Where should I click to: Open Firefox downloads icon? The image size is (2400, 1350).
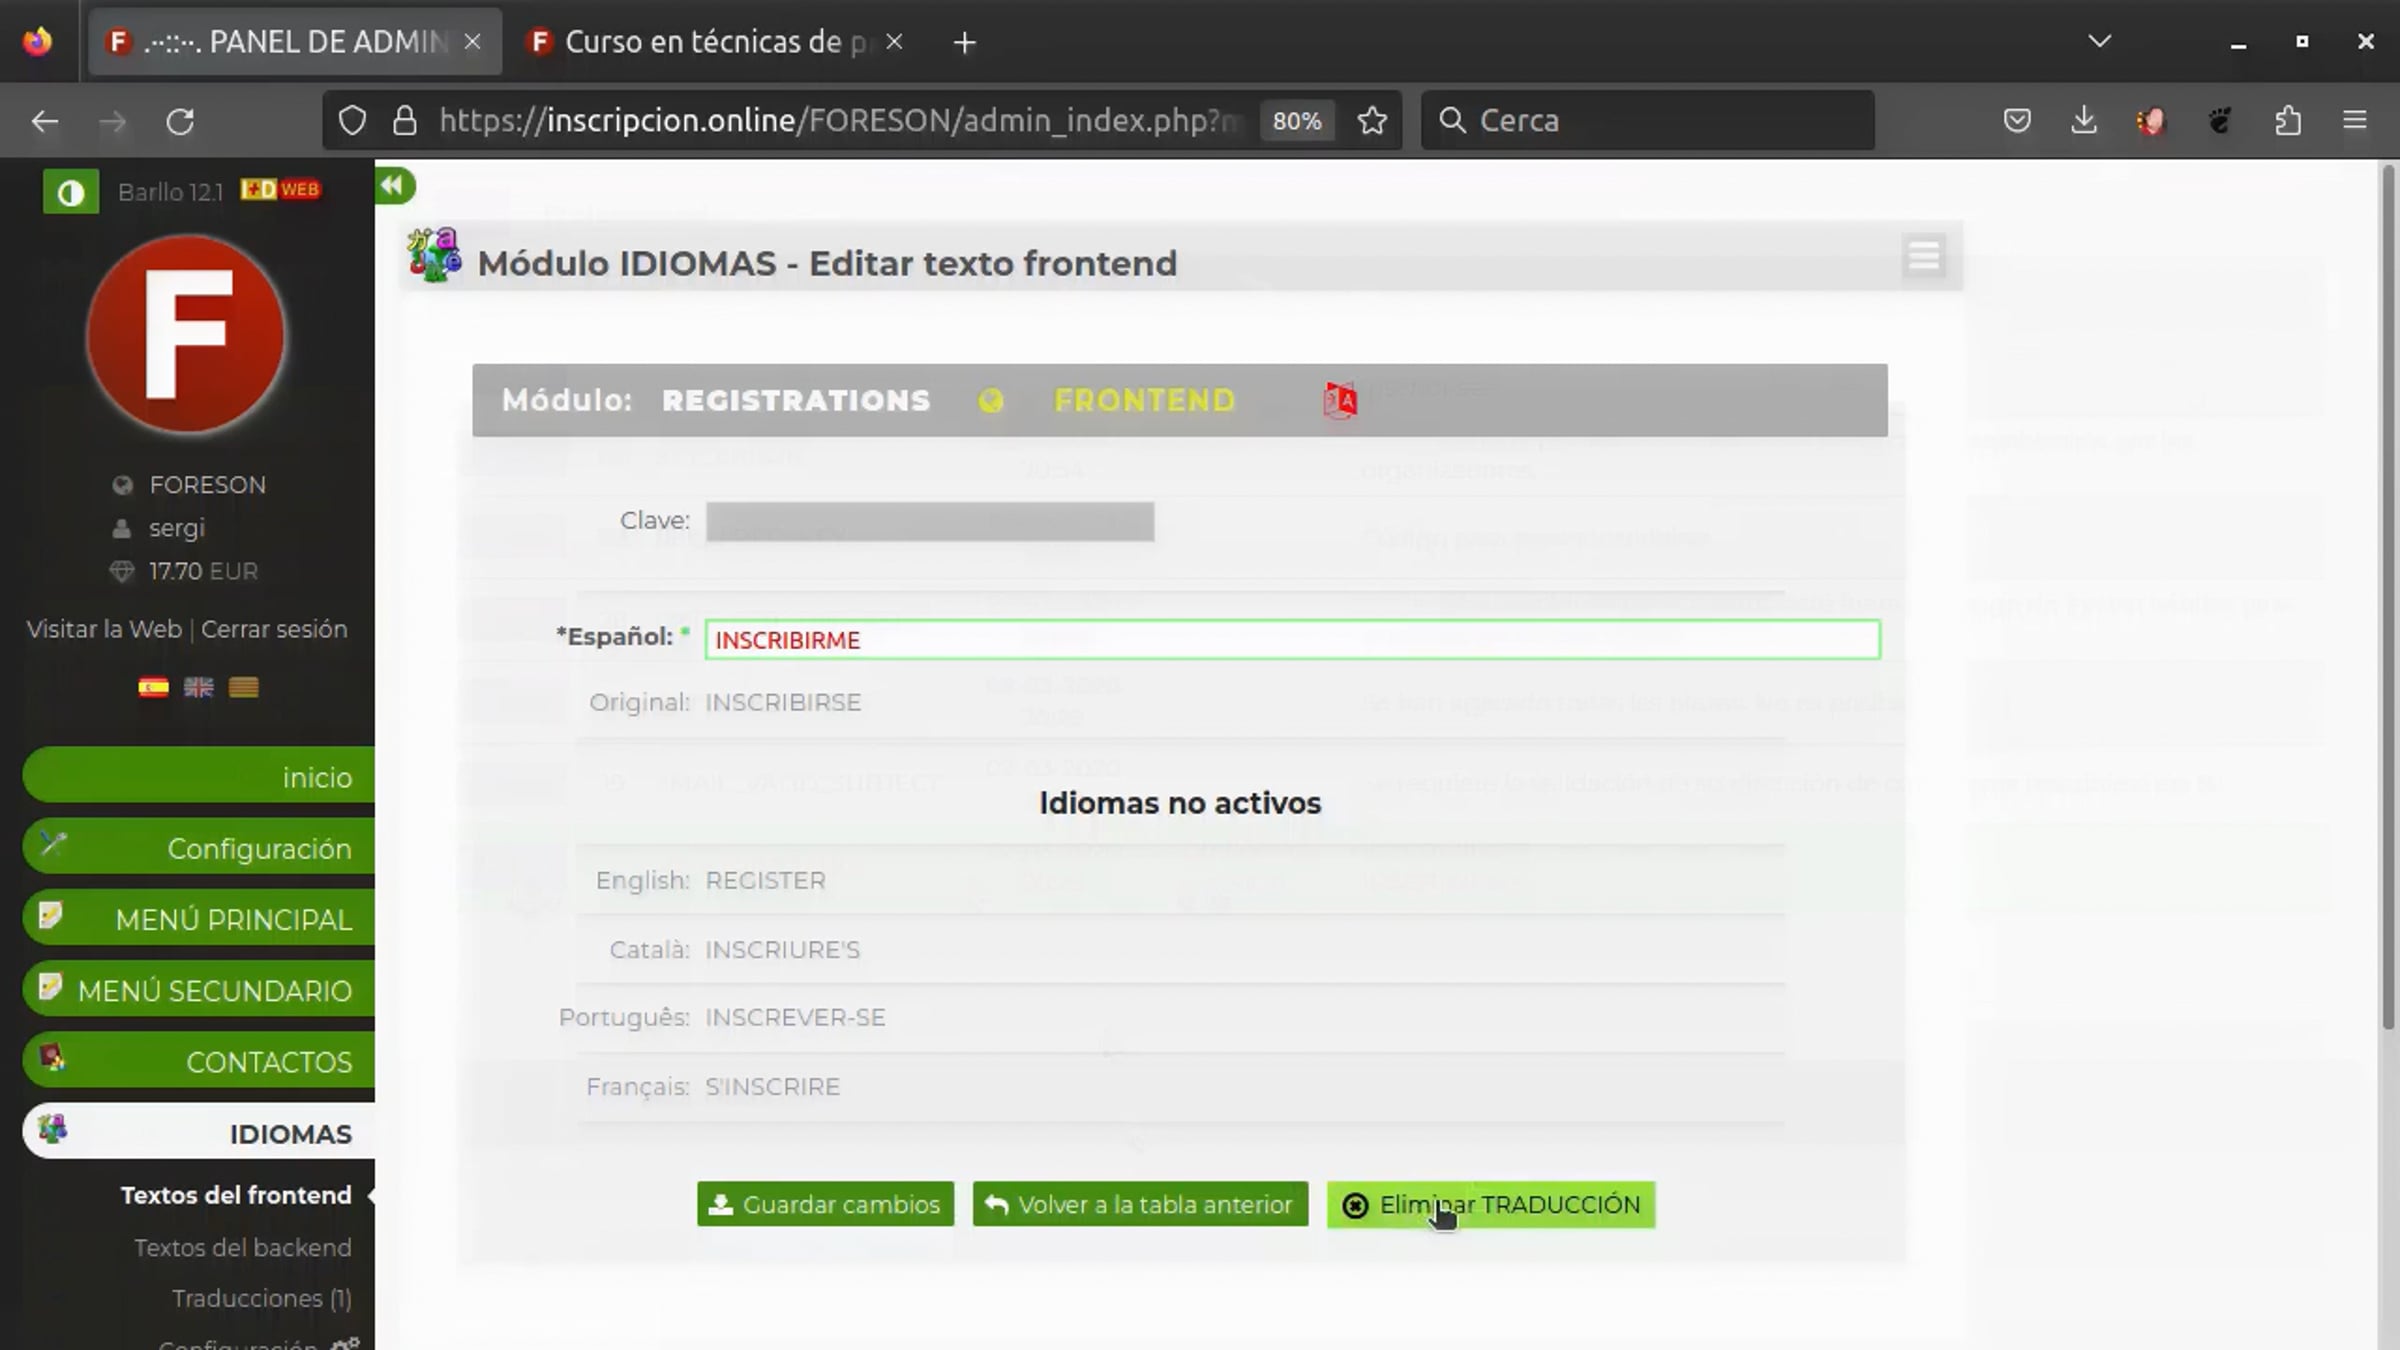[x=2084, y=121]
